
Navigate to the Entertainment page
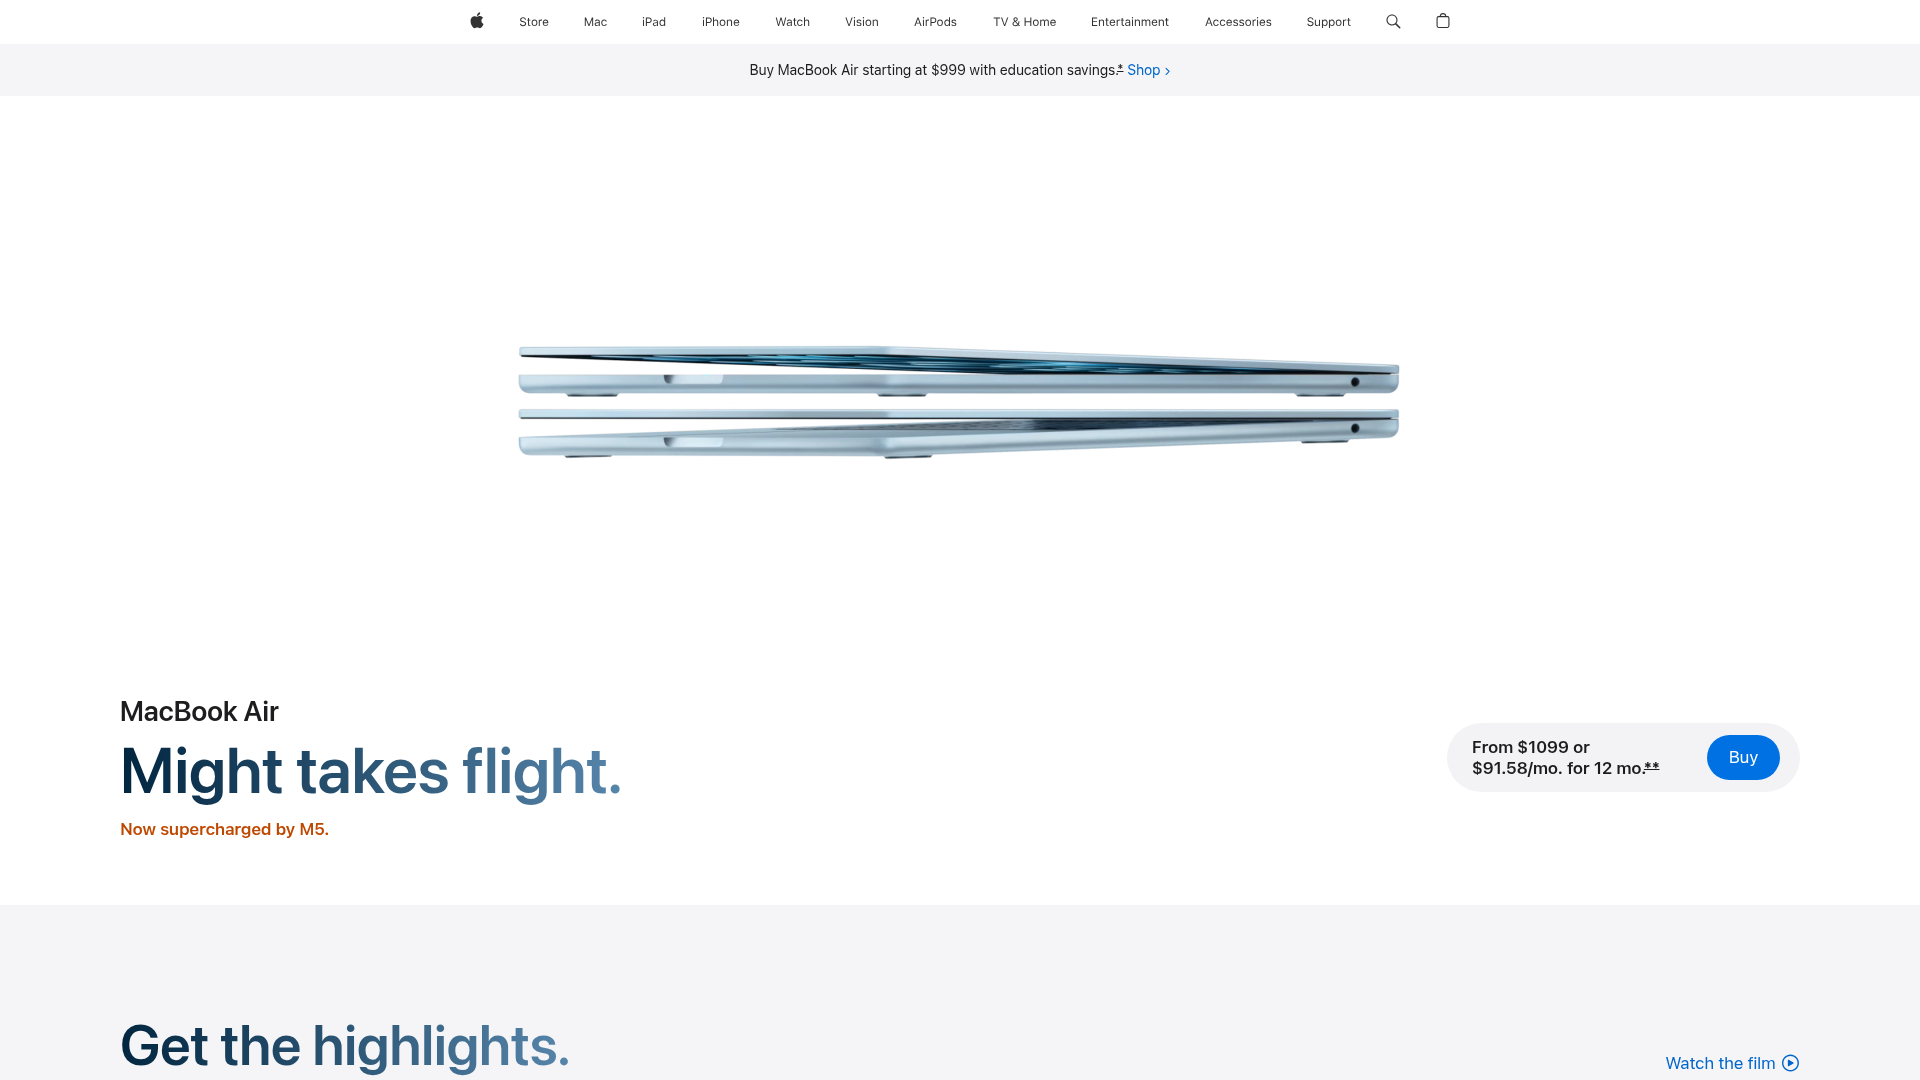1130,21
